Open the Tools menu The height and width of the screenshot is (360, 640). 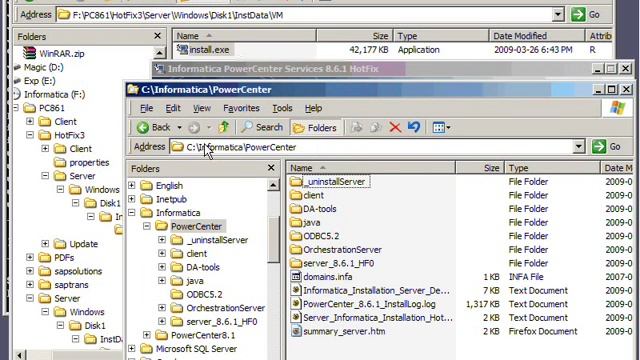[282, 108]
